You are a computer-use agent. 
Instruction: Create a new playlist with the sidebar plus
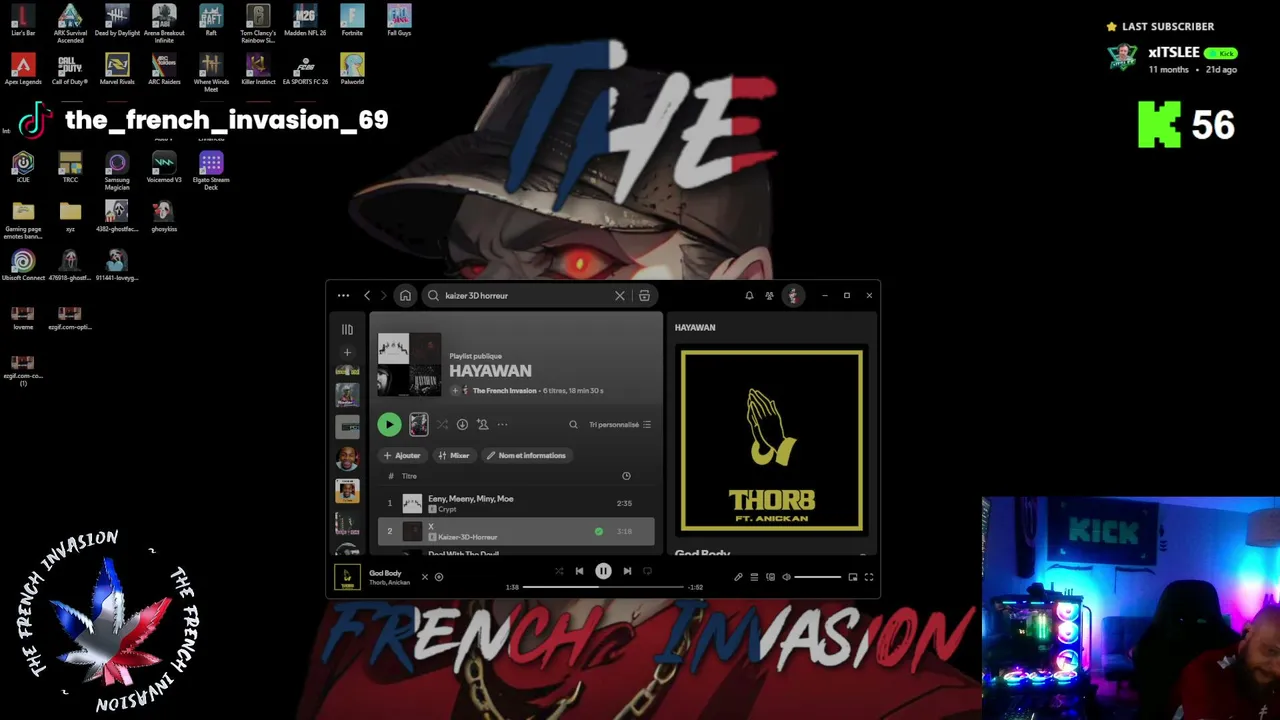(x=347, y=352)
